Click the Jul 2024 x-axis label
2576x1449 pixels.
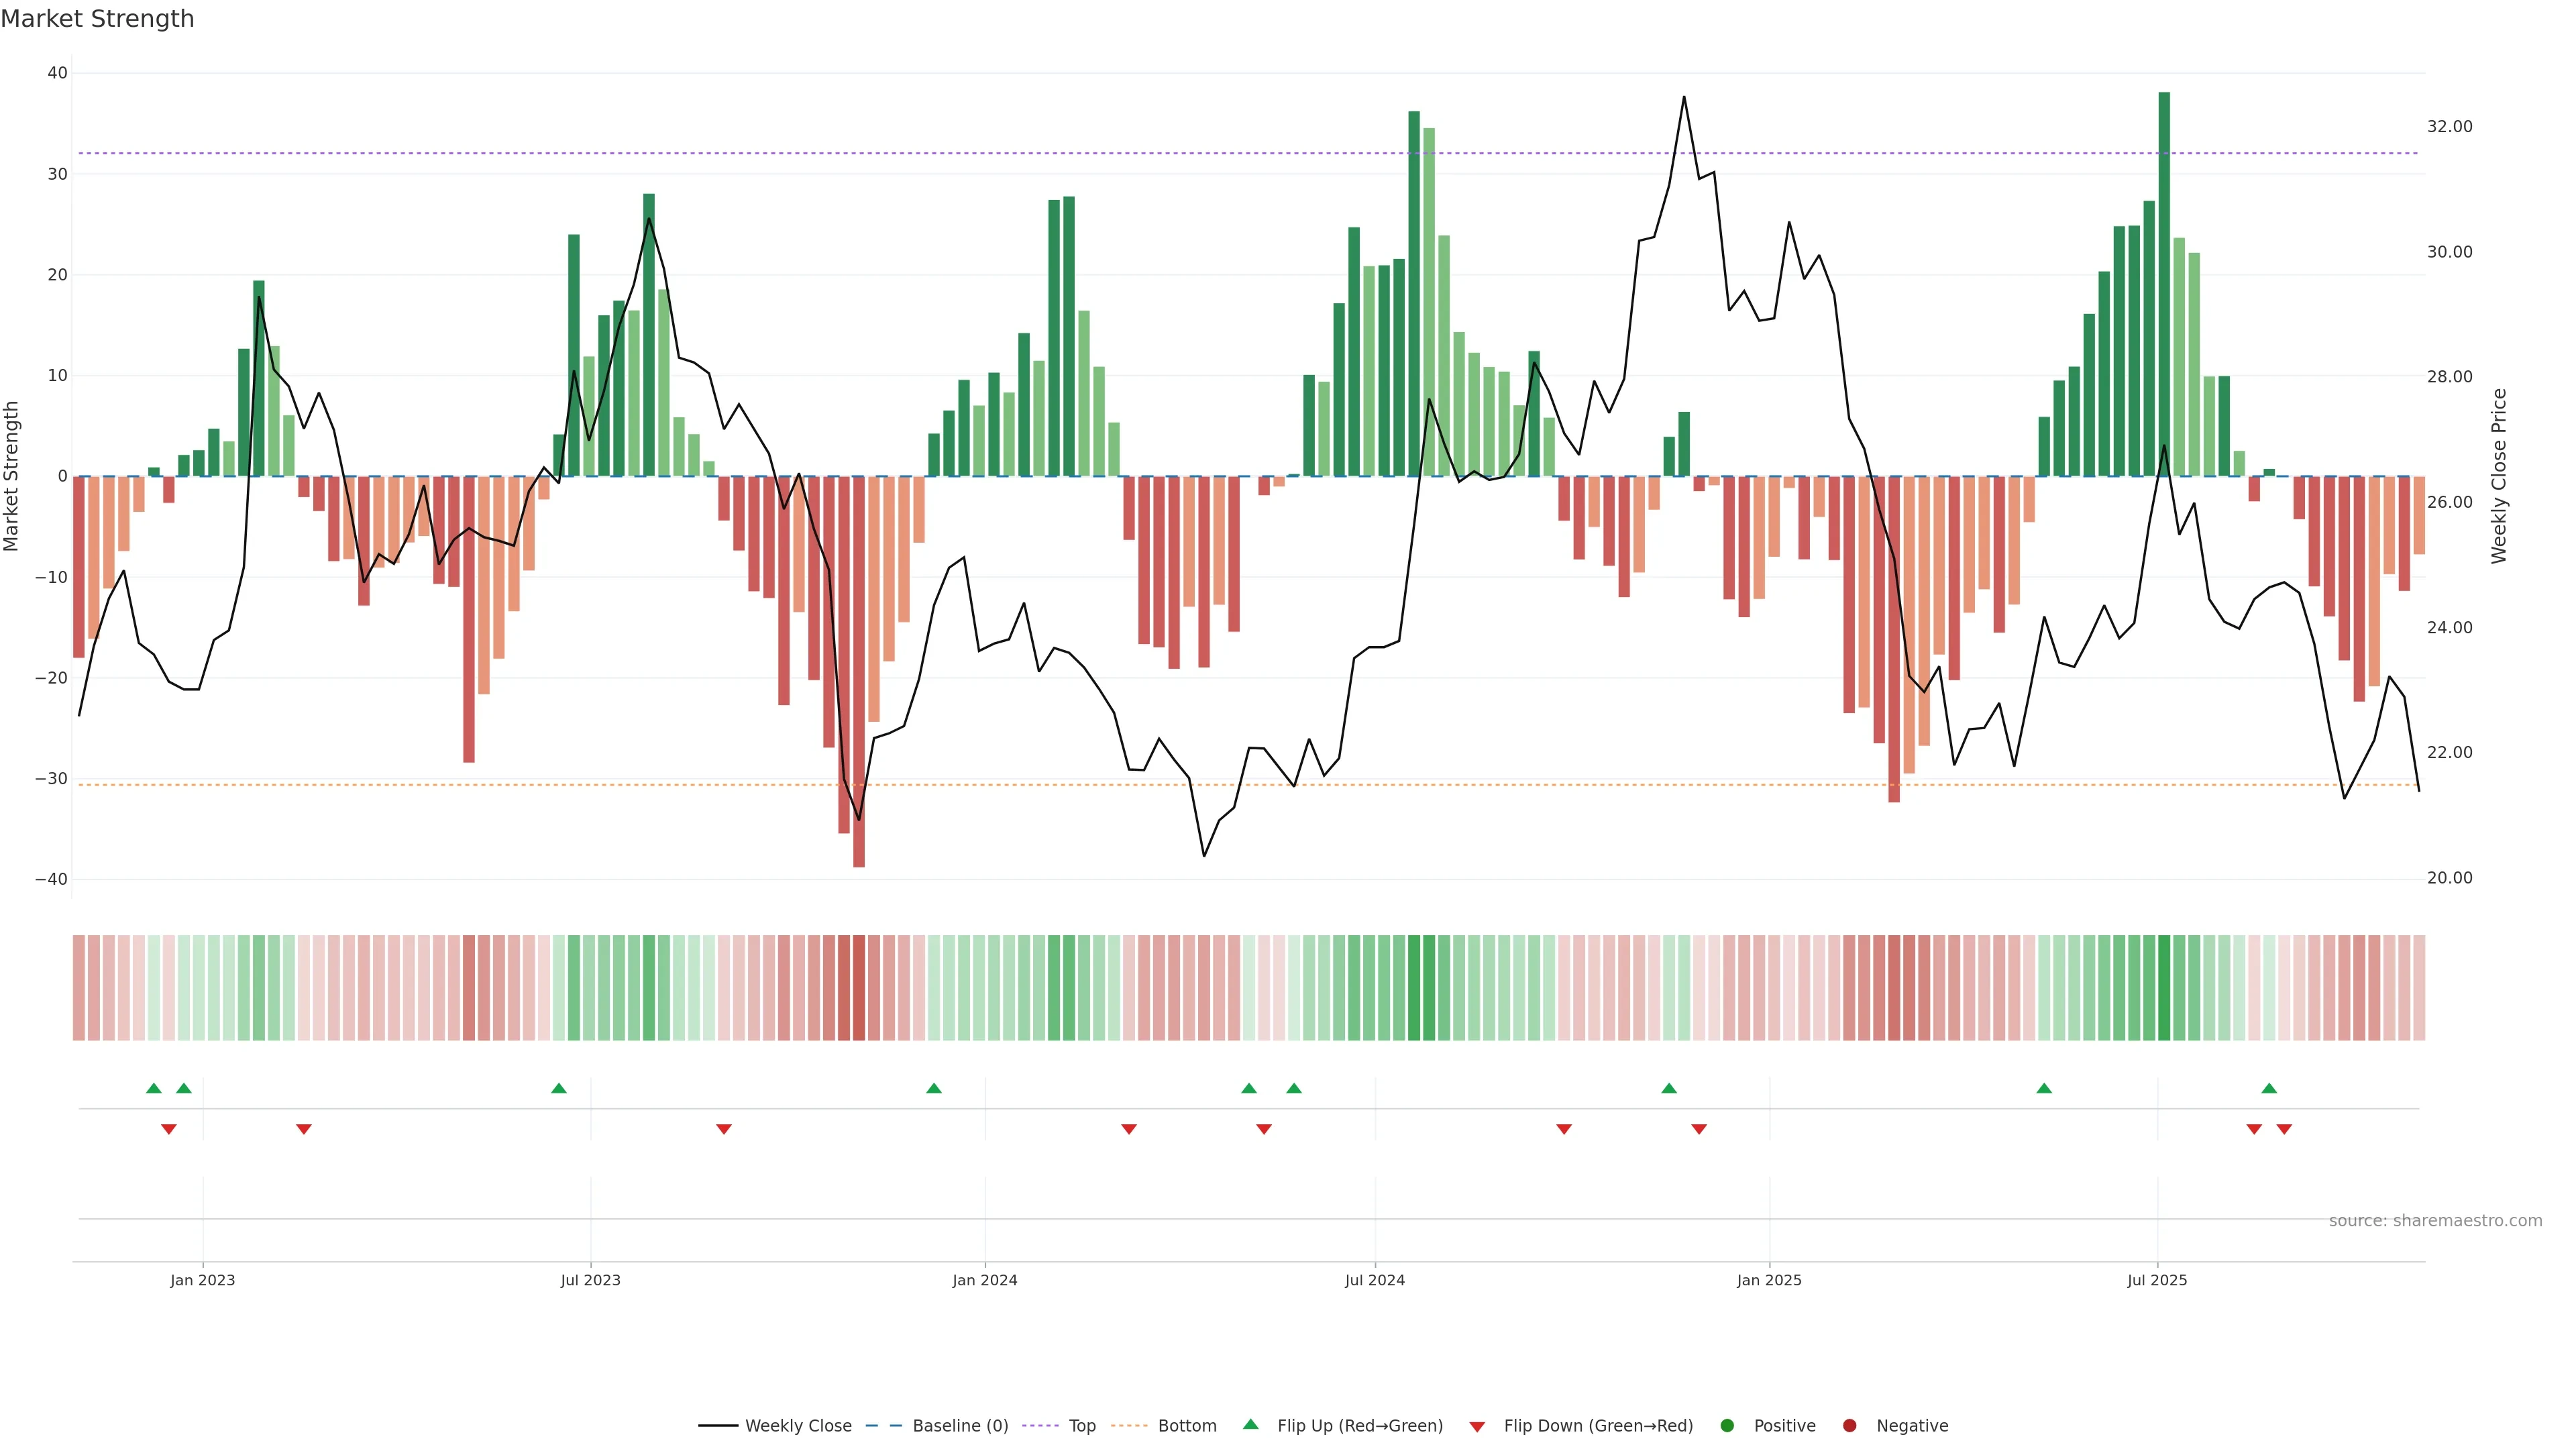tap(1374, 1280)
